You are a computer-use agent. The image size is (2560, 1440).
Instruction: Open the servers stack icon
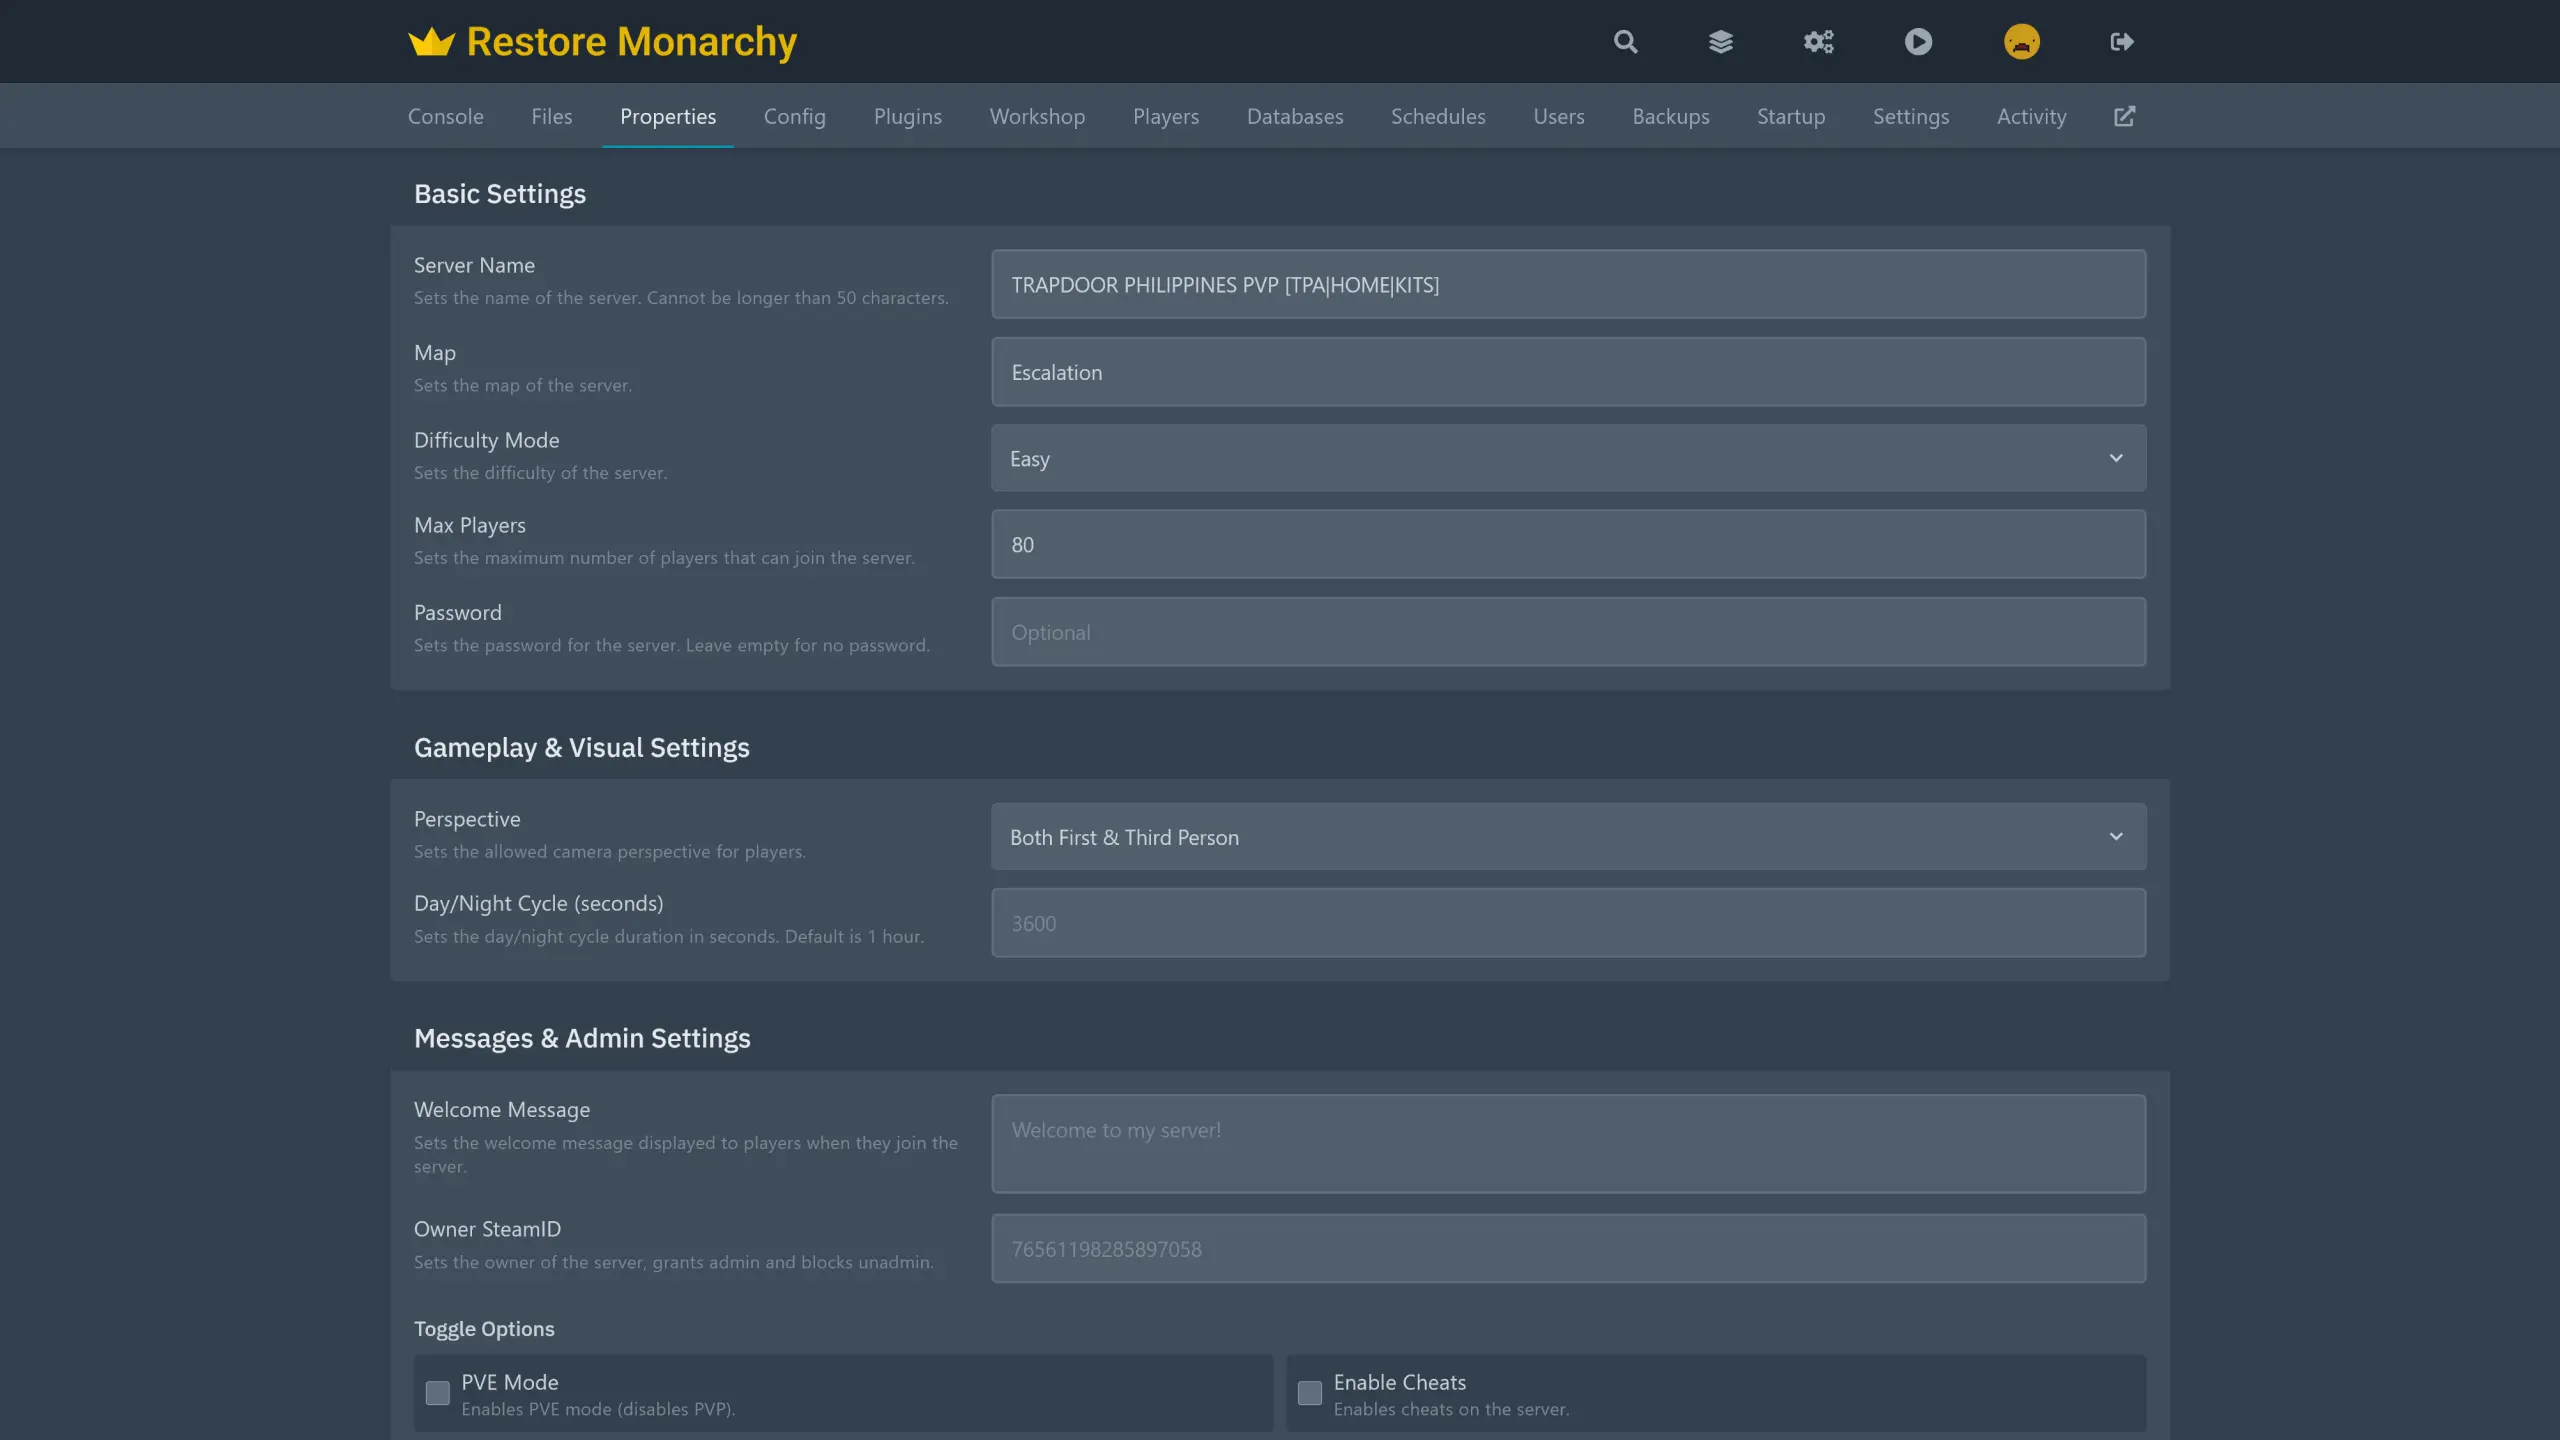pyautogui.click(x=1720, y=41)
